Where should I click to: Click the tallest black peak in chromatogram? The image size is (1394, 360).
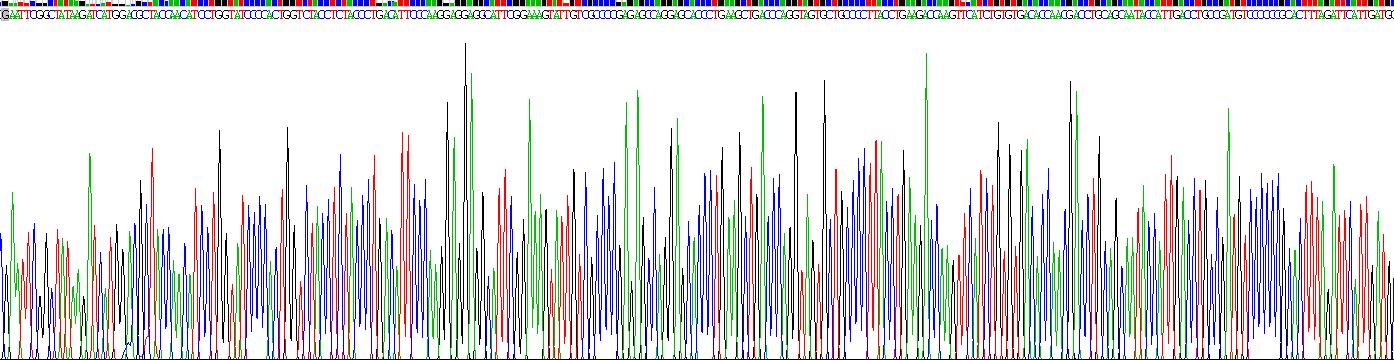[x=465, y=200]
